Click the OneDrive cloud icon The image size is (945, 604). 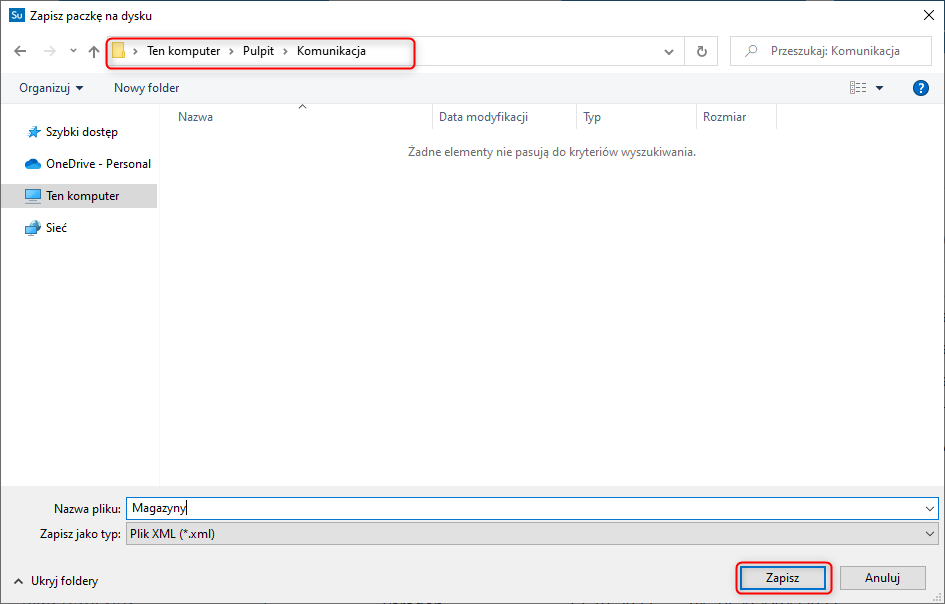(x=33, y=164)
